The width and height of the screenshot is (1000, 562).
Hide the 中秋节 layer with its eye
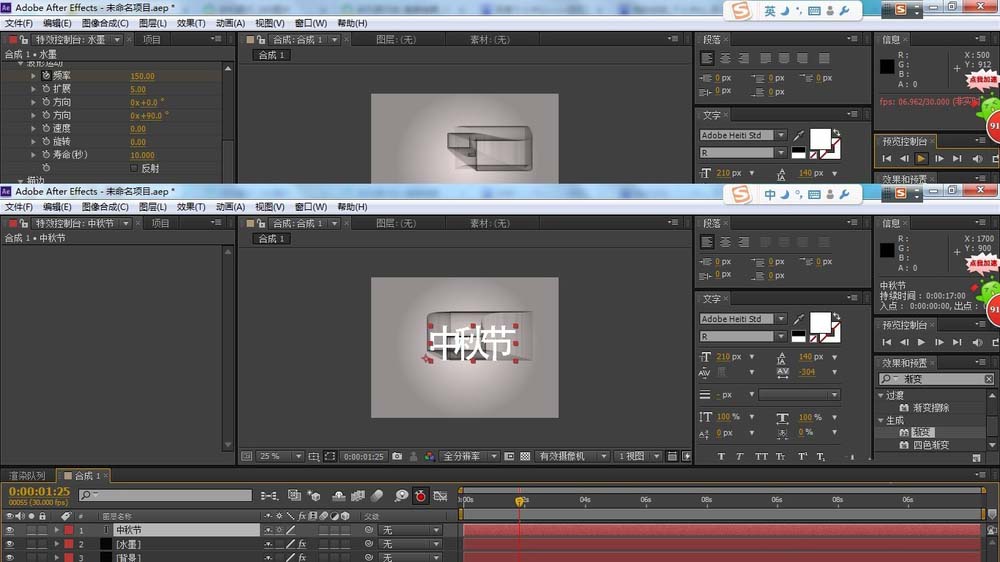[x=10, y=530]
